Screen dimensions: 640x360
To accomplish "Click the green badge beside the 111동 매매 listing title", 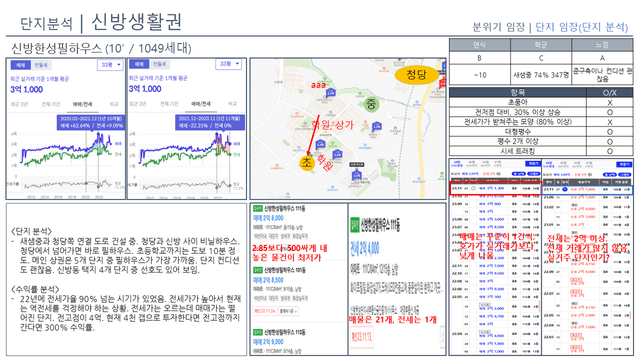I will click(257, 209).
